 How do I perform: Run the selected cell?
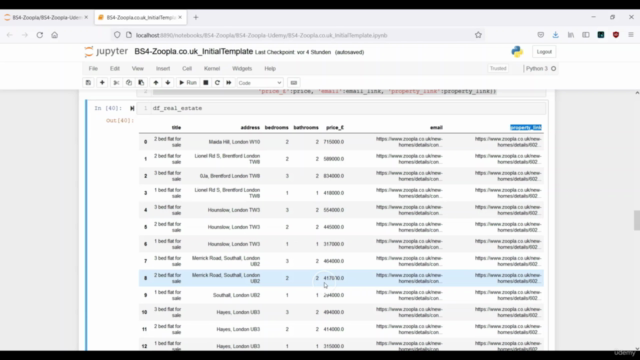[188, 83]
